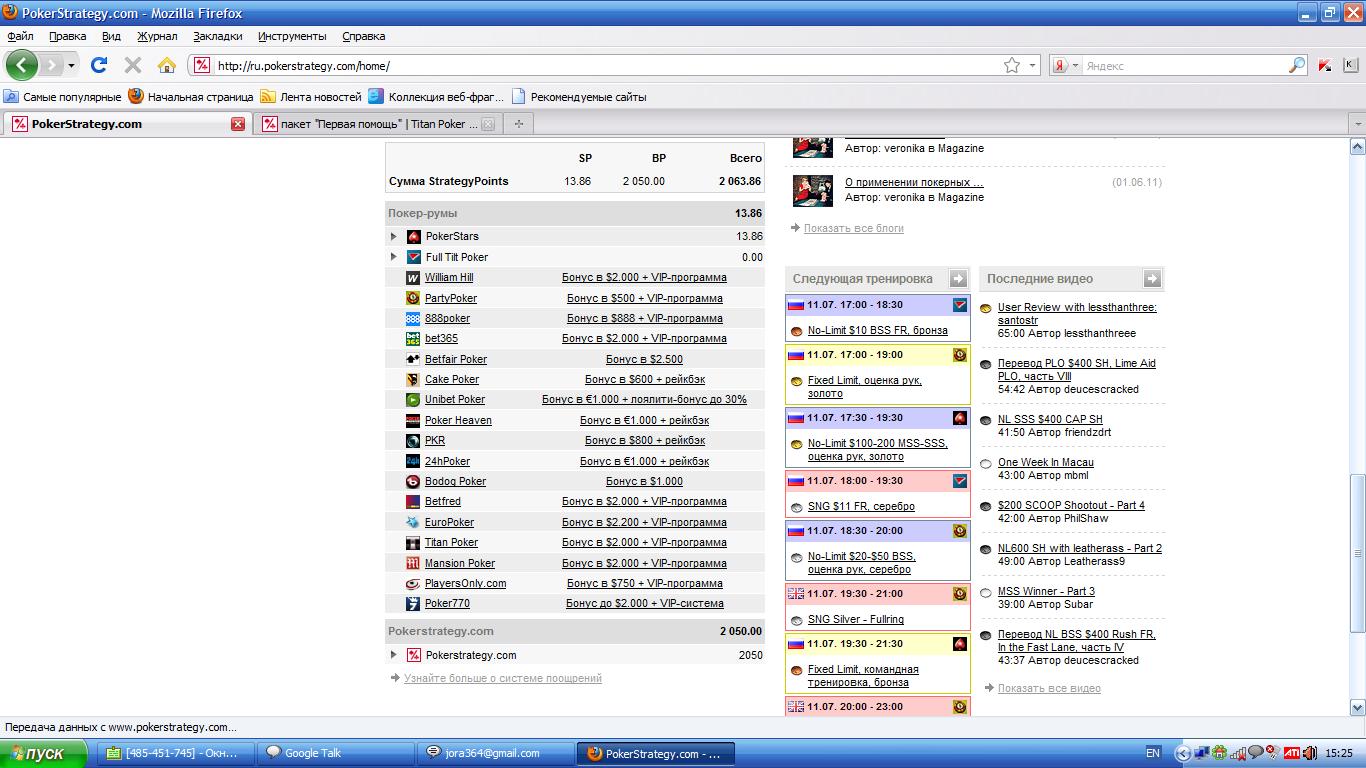Open the address bar dropdown arrow
The width and height of the screenshot is (1366, 768).
click(1033, 65)
